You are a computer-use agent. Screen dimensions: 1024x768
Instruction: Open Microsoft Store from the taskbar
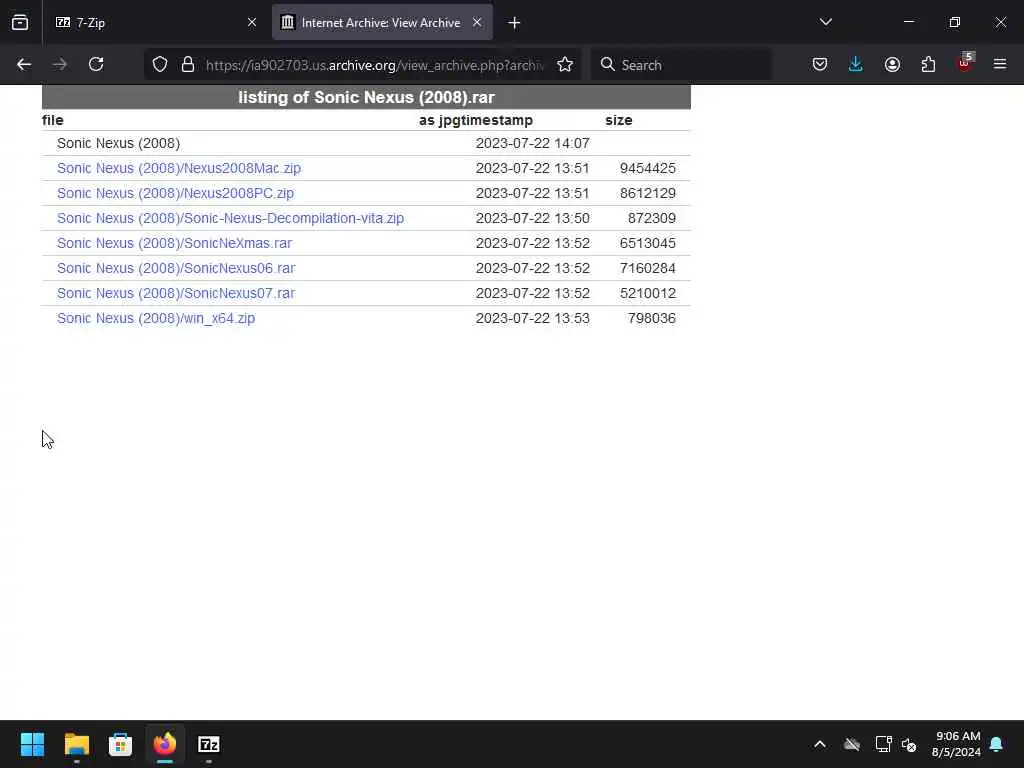pos(120,744)
